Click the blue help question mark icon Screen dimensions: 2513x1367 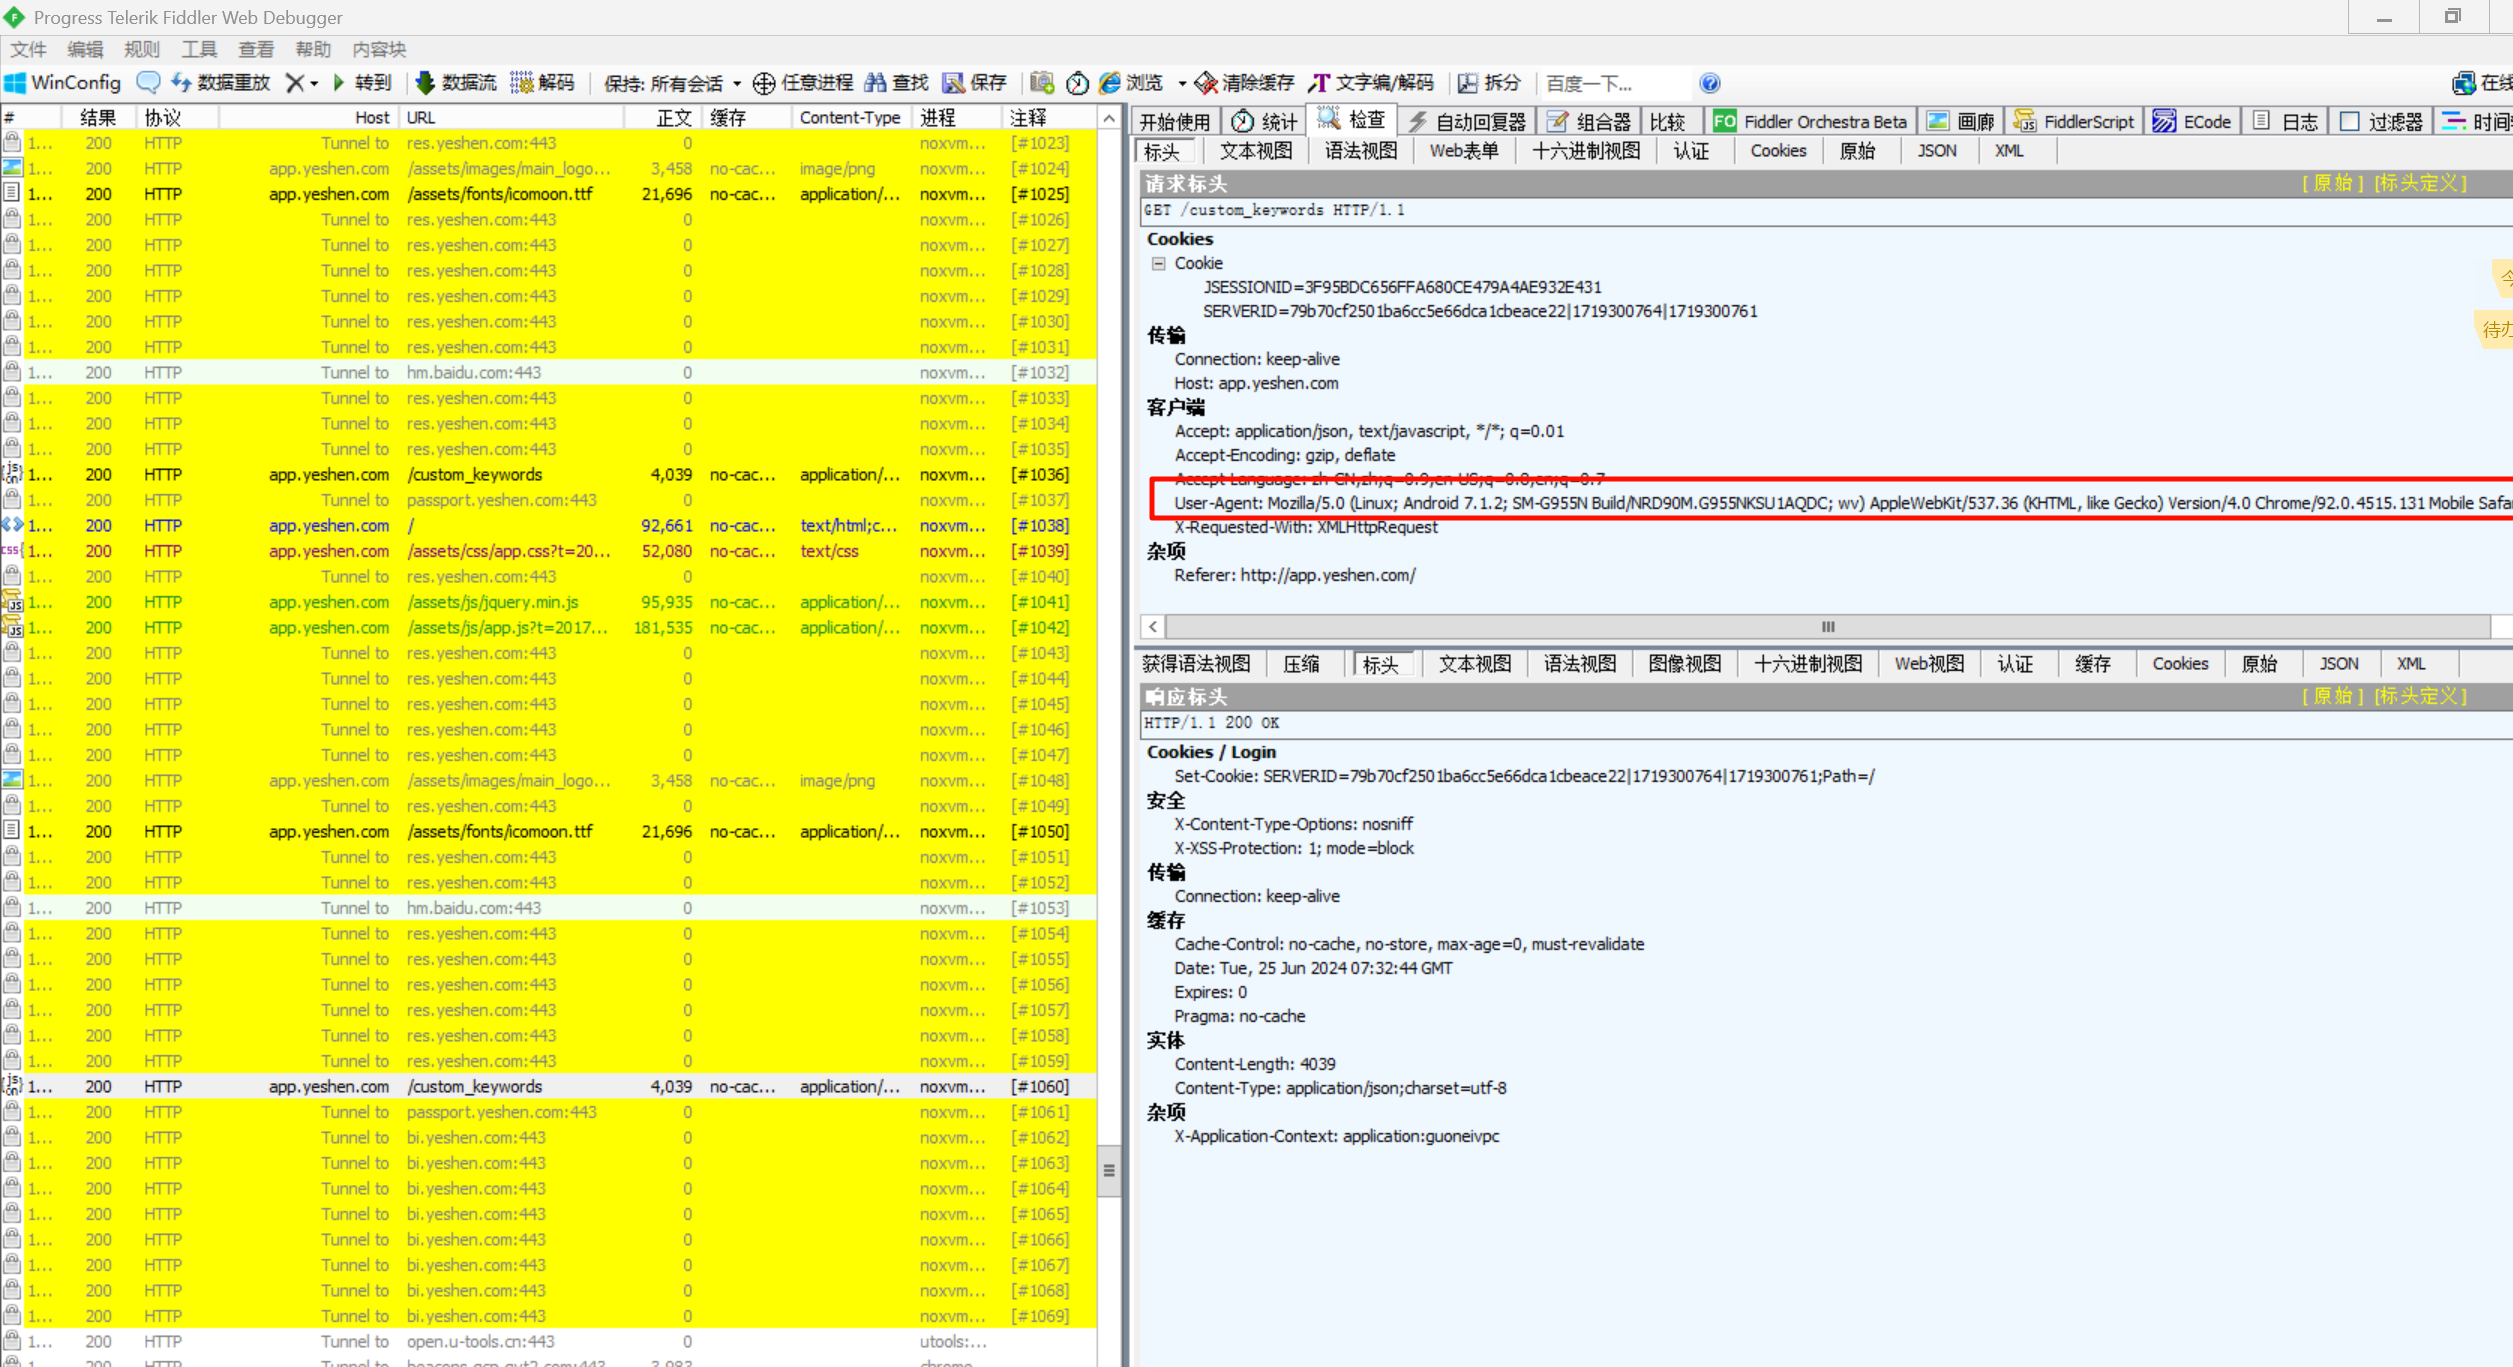click(1709, 83)
